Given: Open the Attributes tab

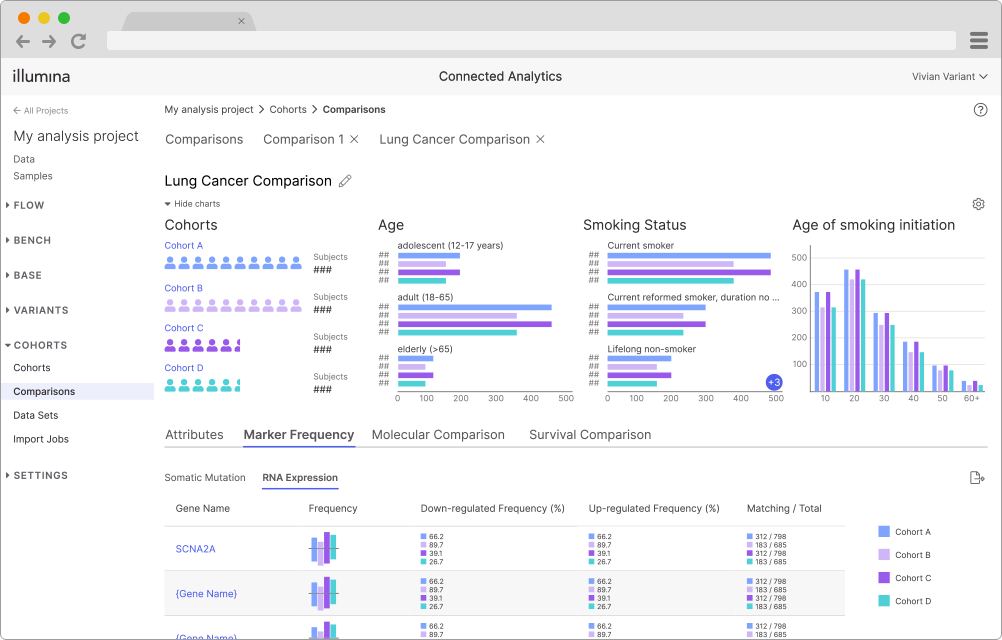Looking at the screenshot, I should click(194, 435).
